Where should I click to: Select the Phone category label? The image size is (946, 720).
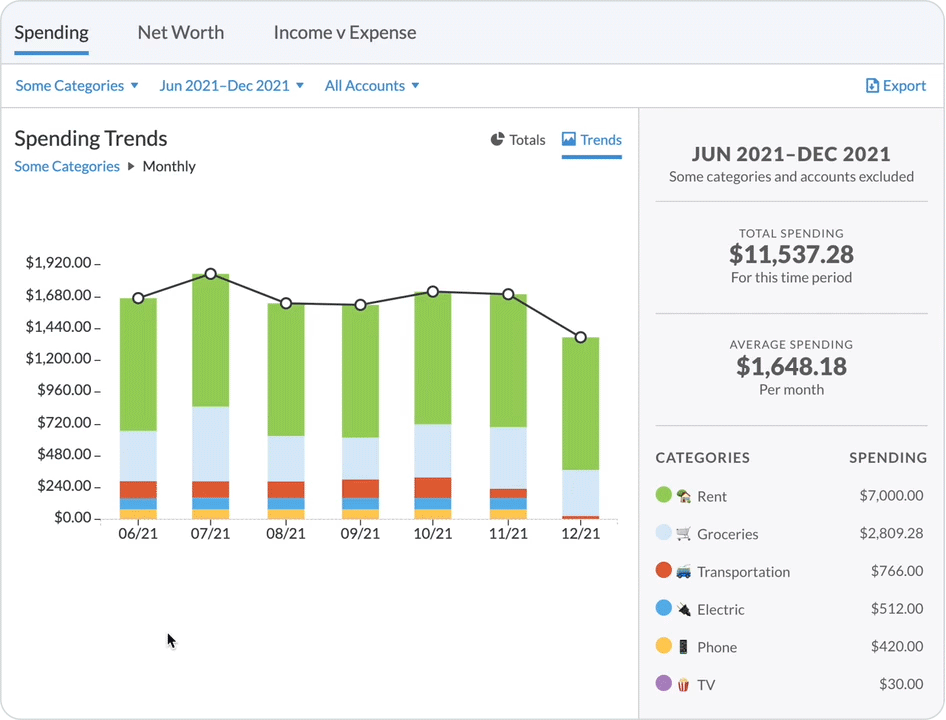pyautogui.click(x=717, y=648)
